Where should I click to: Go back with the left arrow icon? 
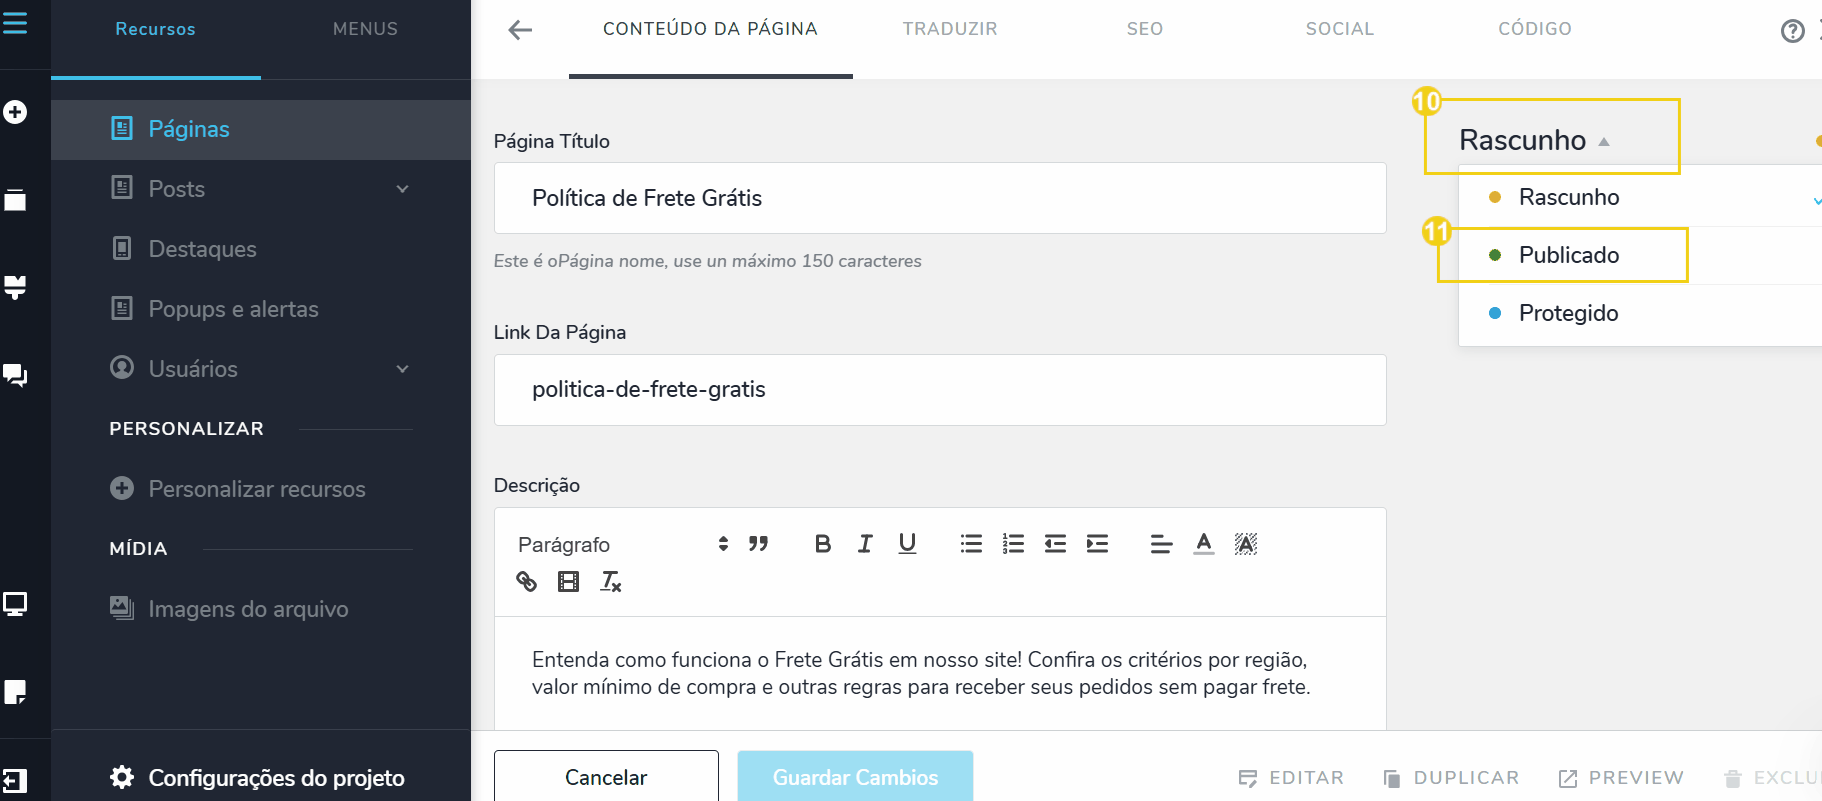(520, 30)
